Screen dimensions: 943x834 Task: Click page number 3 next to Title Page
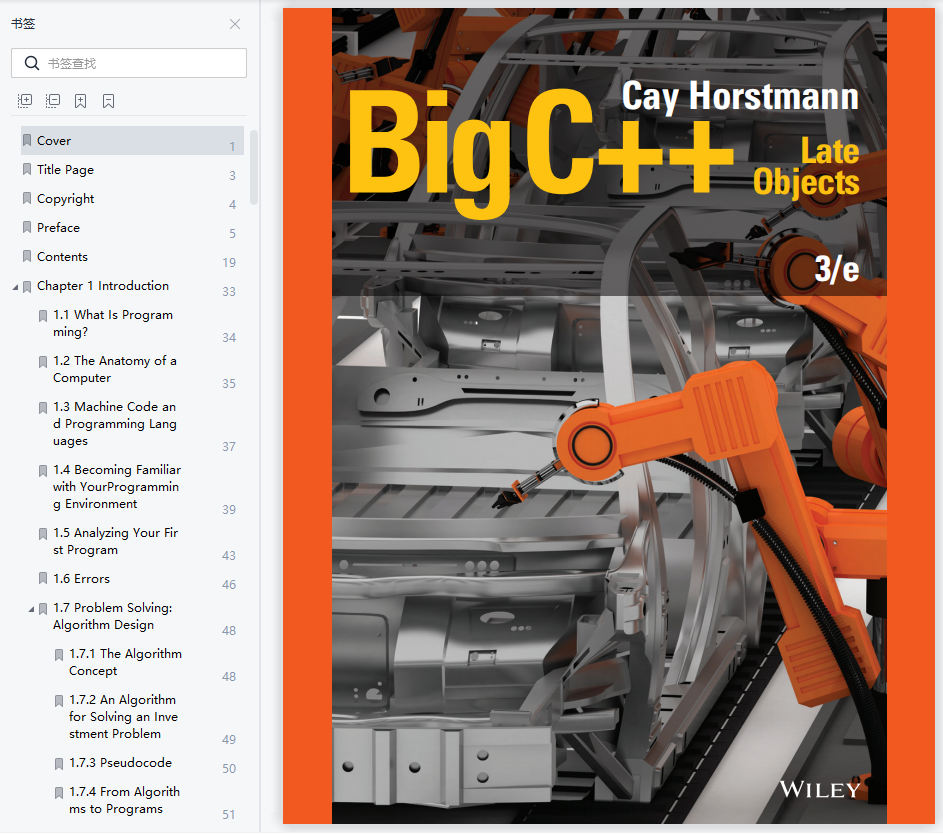[232, 176]
